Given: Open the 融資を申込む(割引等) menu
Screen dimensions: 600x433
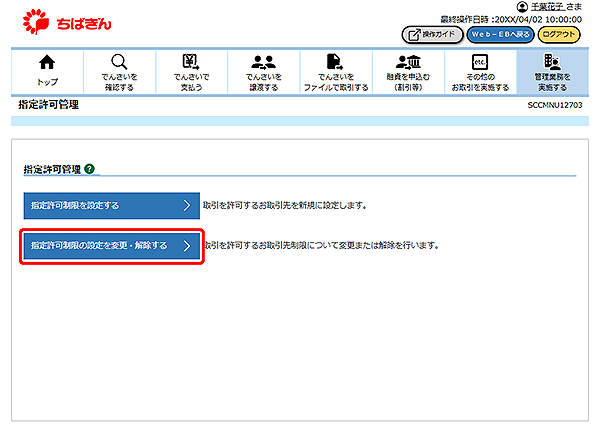Looking at the screenshot, I should (408, 72).
